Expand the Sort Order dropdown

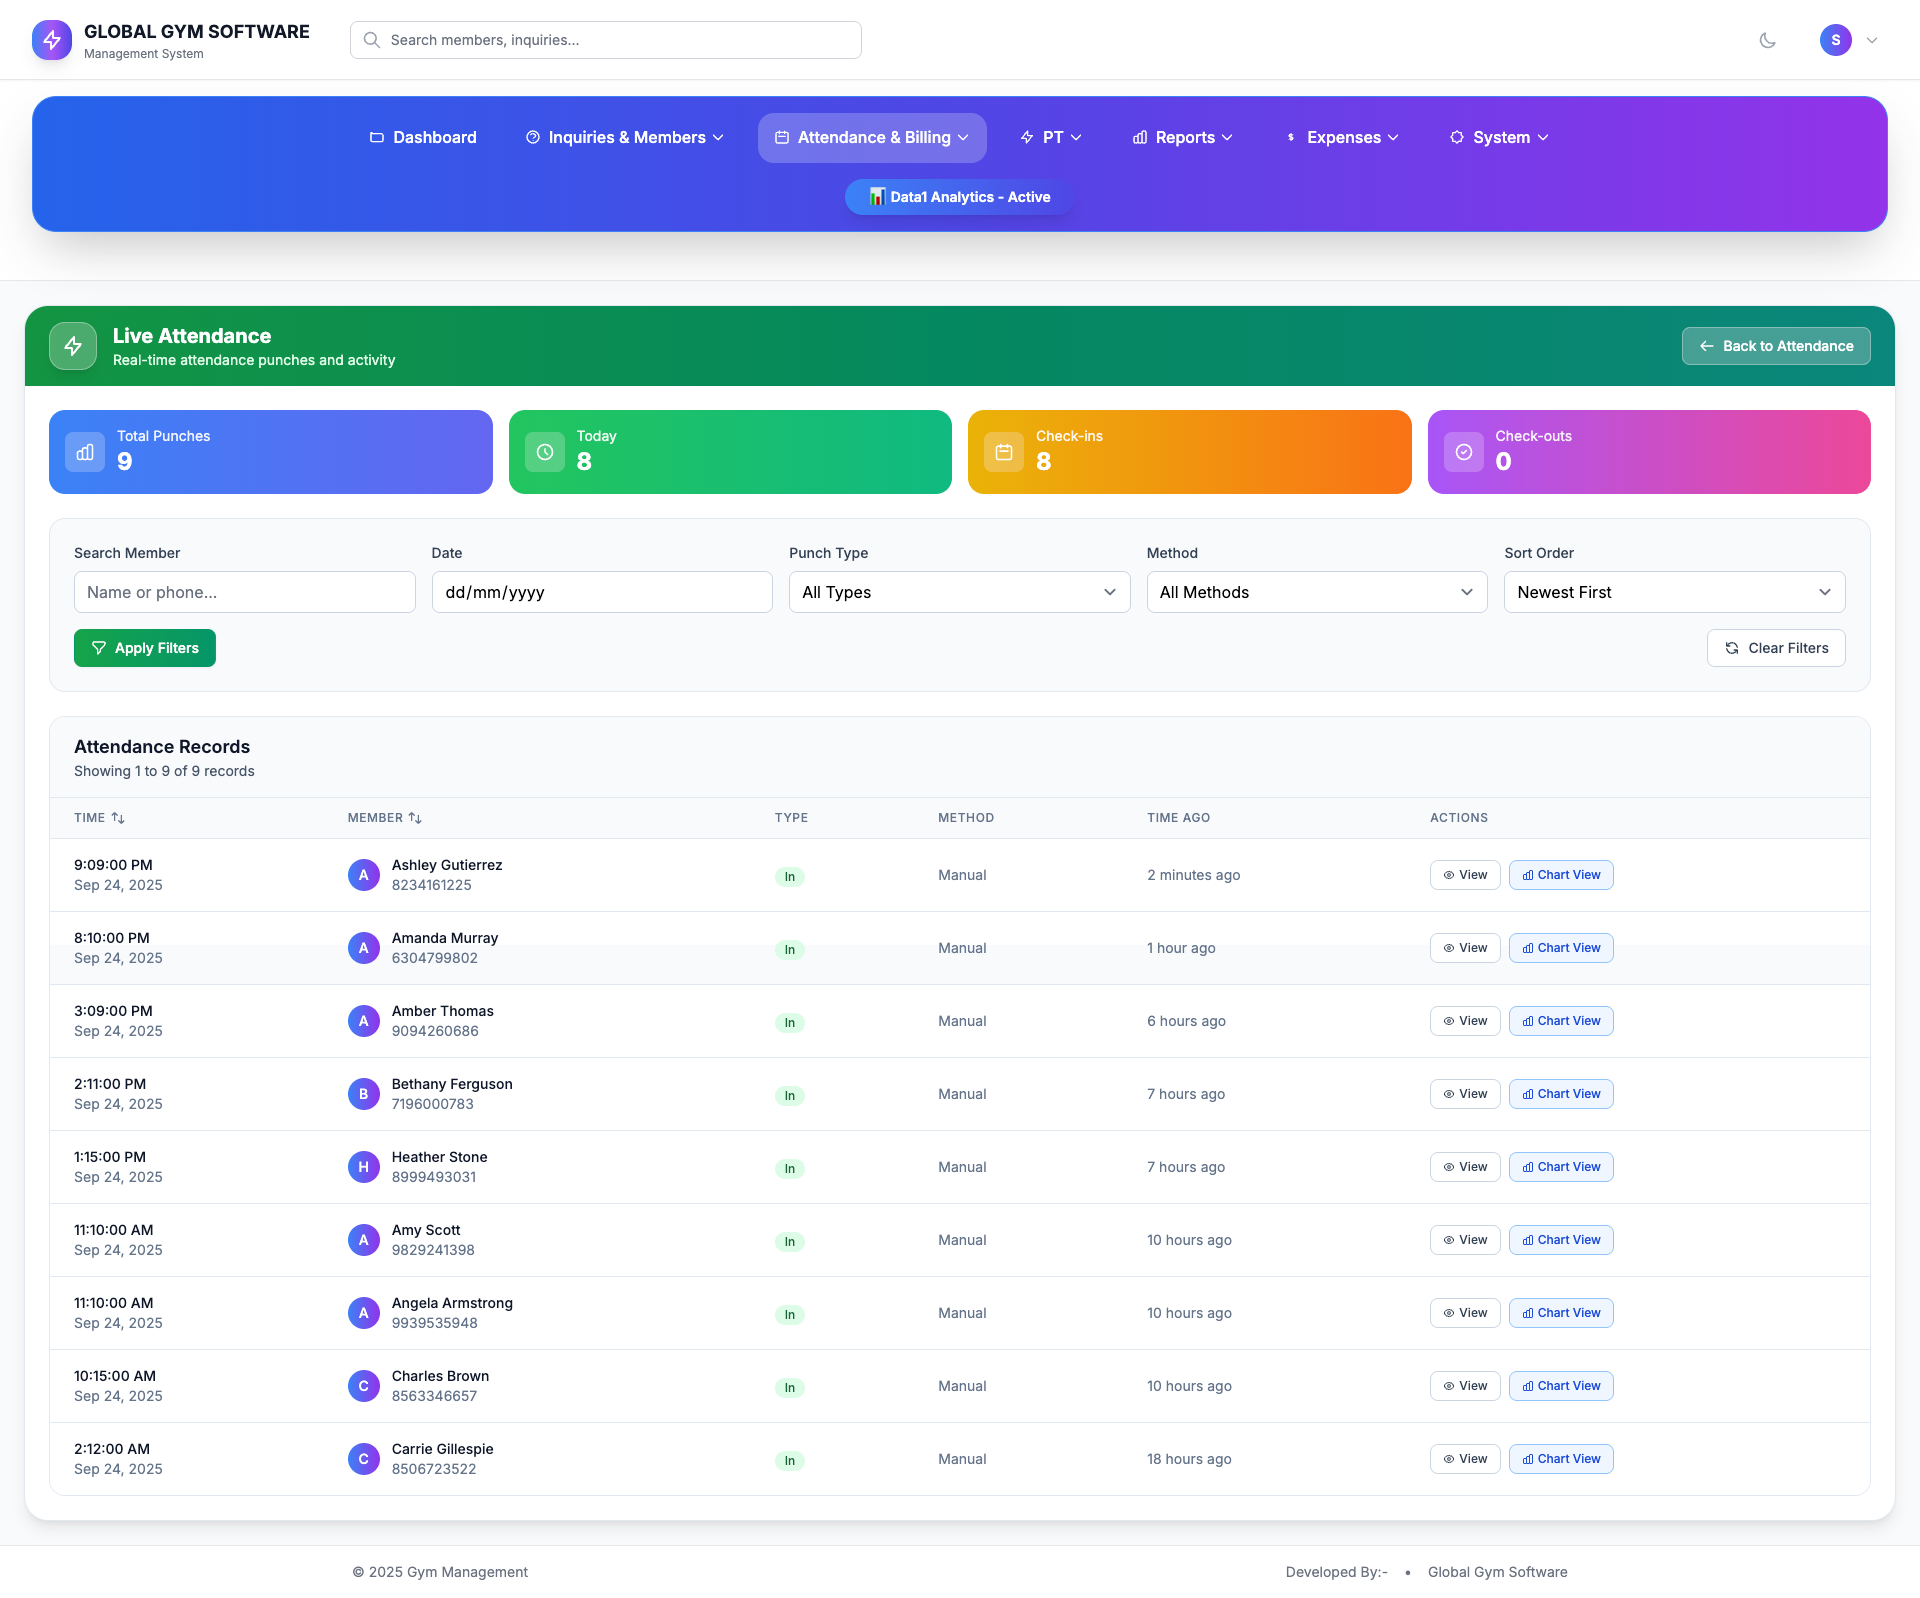(x=1674, y=592)
